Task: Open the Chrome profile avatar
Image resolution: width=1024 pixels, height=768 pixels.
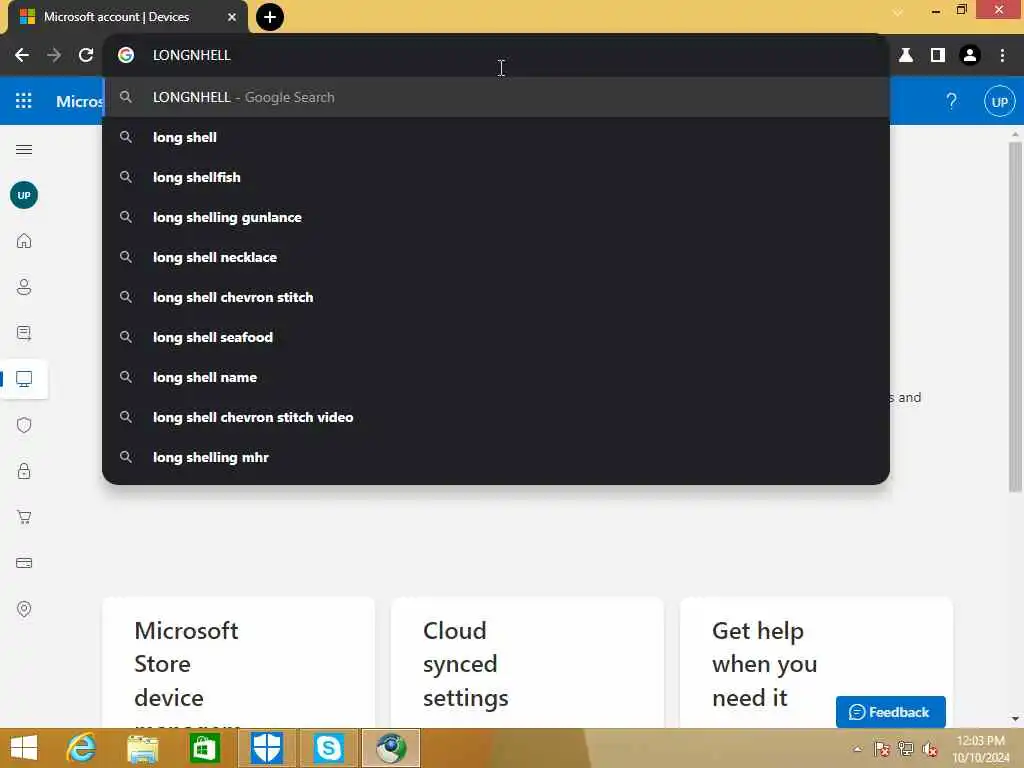Action: [970, 56]
